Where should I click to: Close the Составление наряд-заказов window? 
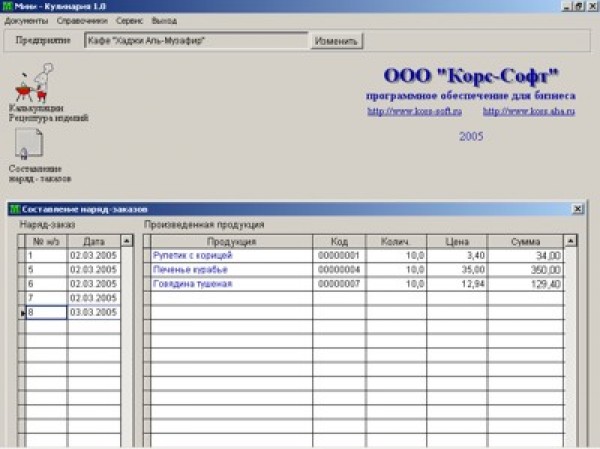(x=577, y=209)
